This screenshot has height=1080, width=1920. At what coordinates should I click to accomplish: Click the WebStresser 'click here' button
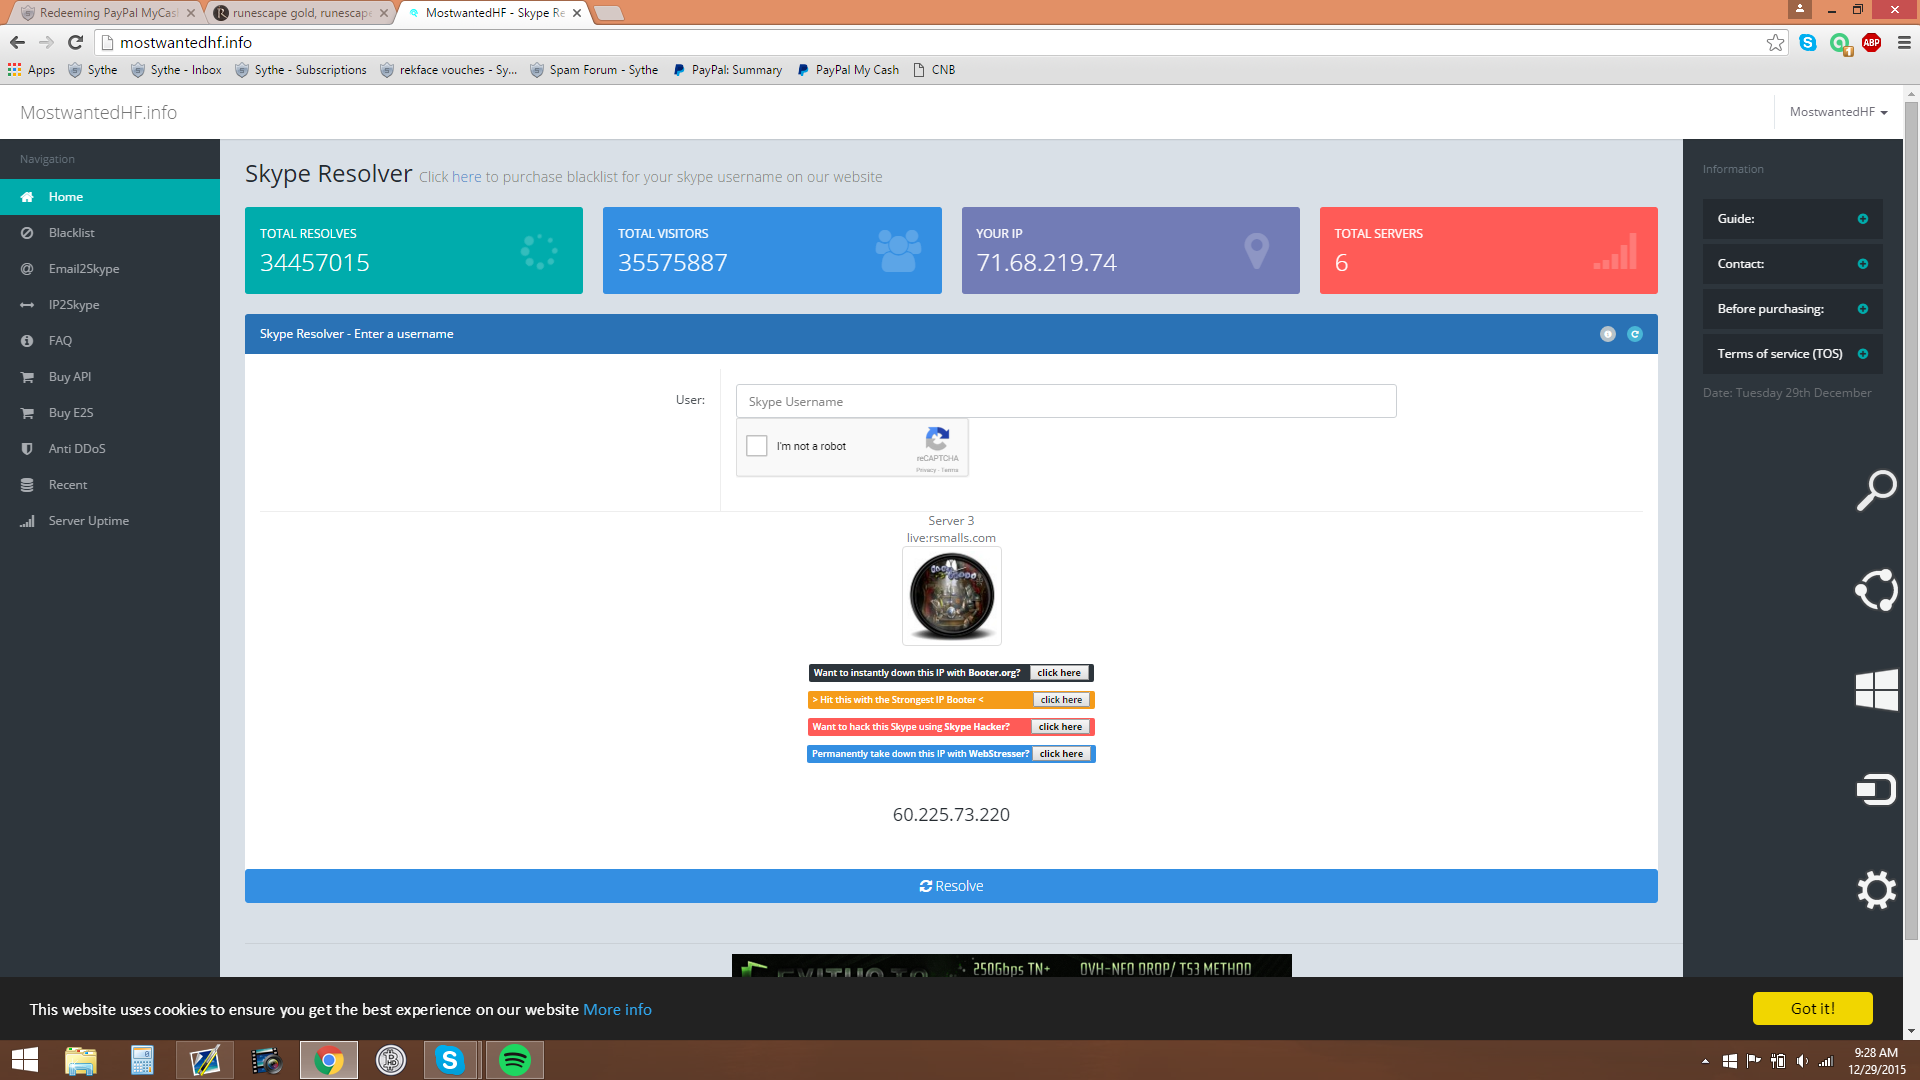1061,754
